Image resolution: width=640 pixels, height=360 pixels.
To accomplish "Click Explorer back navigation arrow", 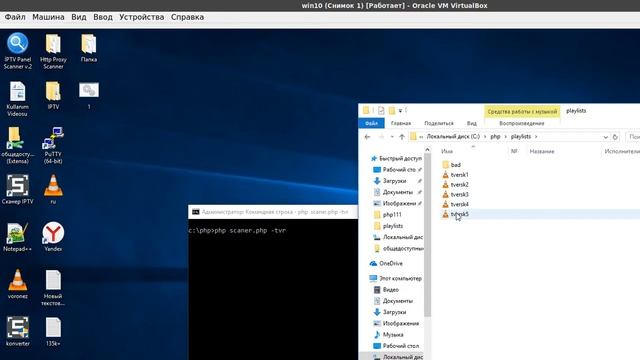I will (367, 137).
